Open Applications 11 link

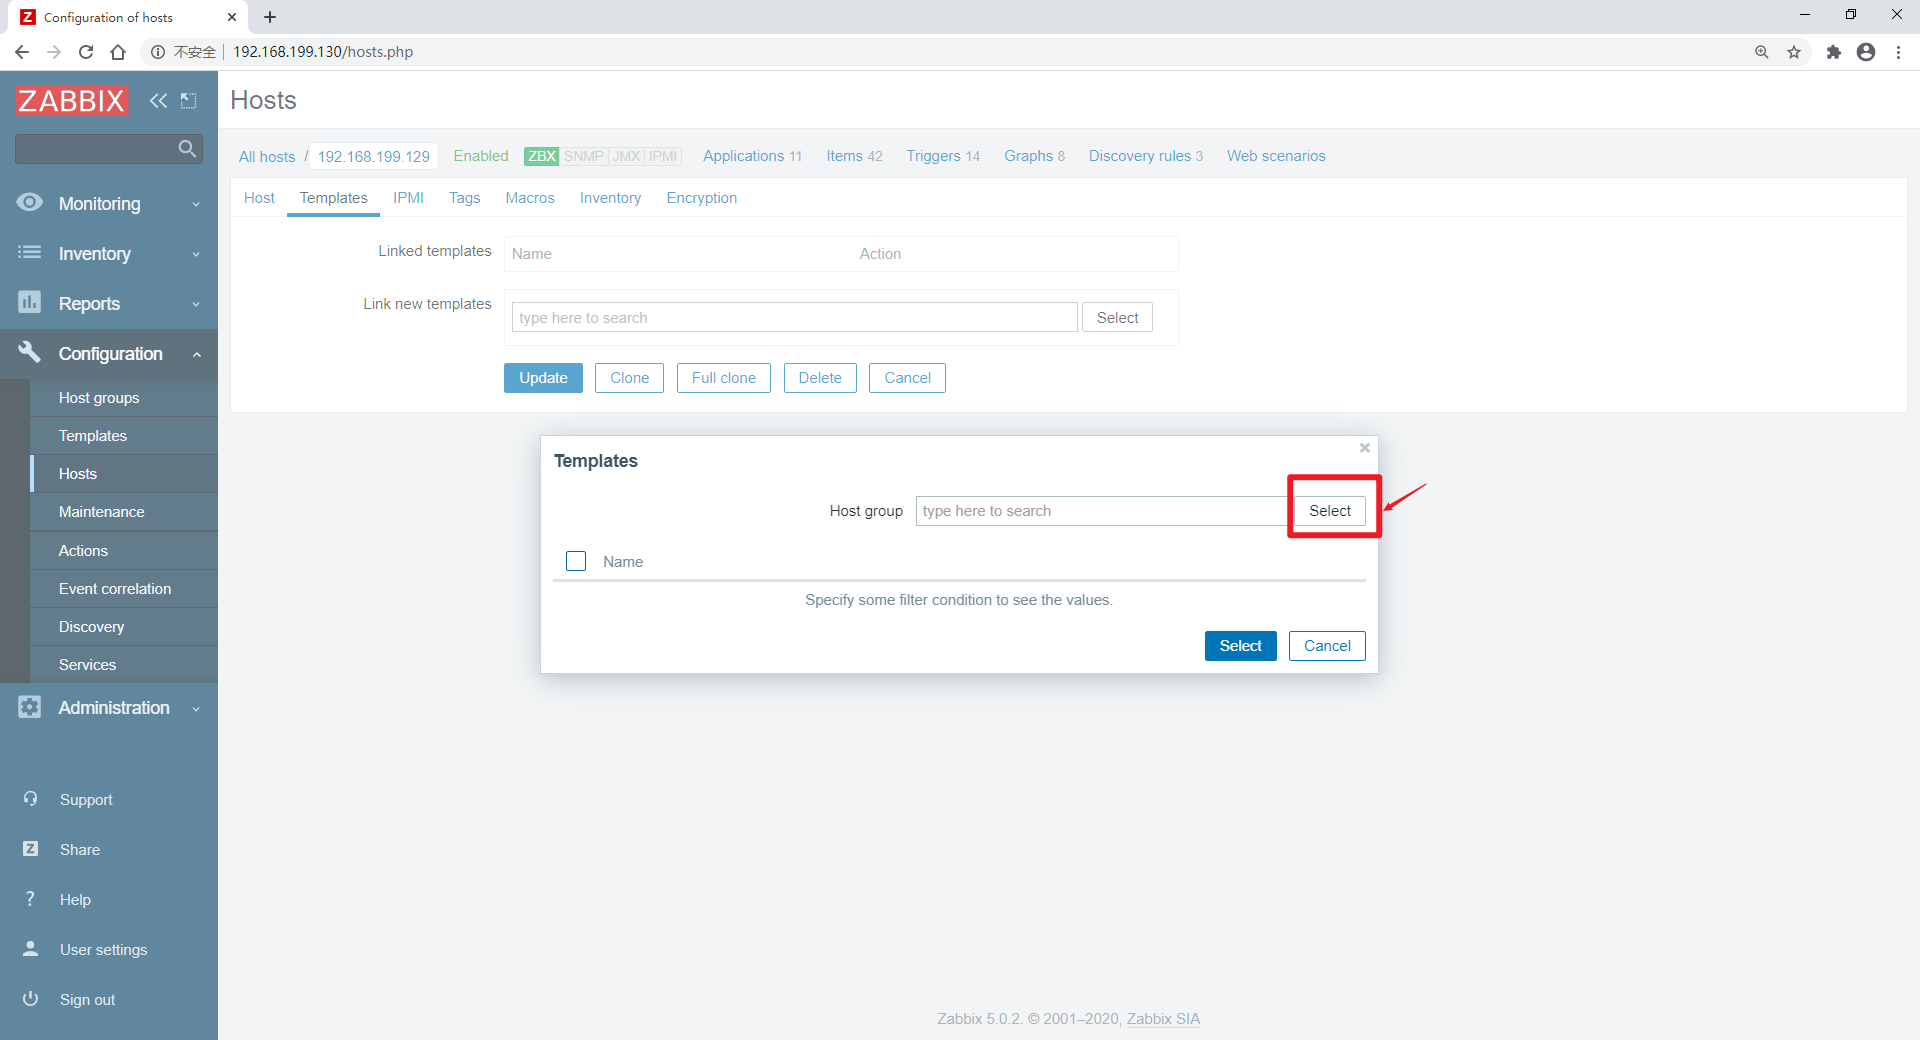(x=752, y=156)
